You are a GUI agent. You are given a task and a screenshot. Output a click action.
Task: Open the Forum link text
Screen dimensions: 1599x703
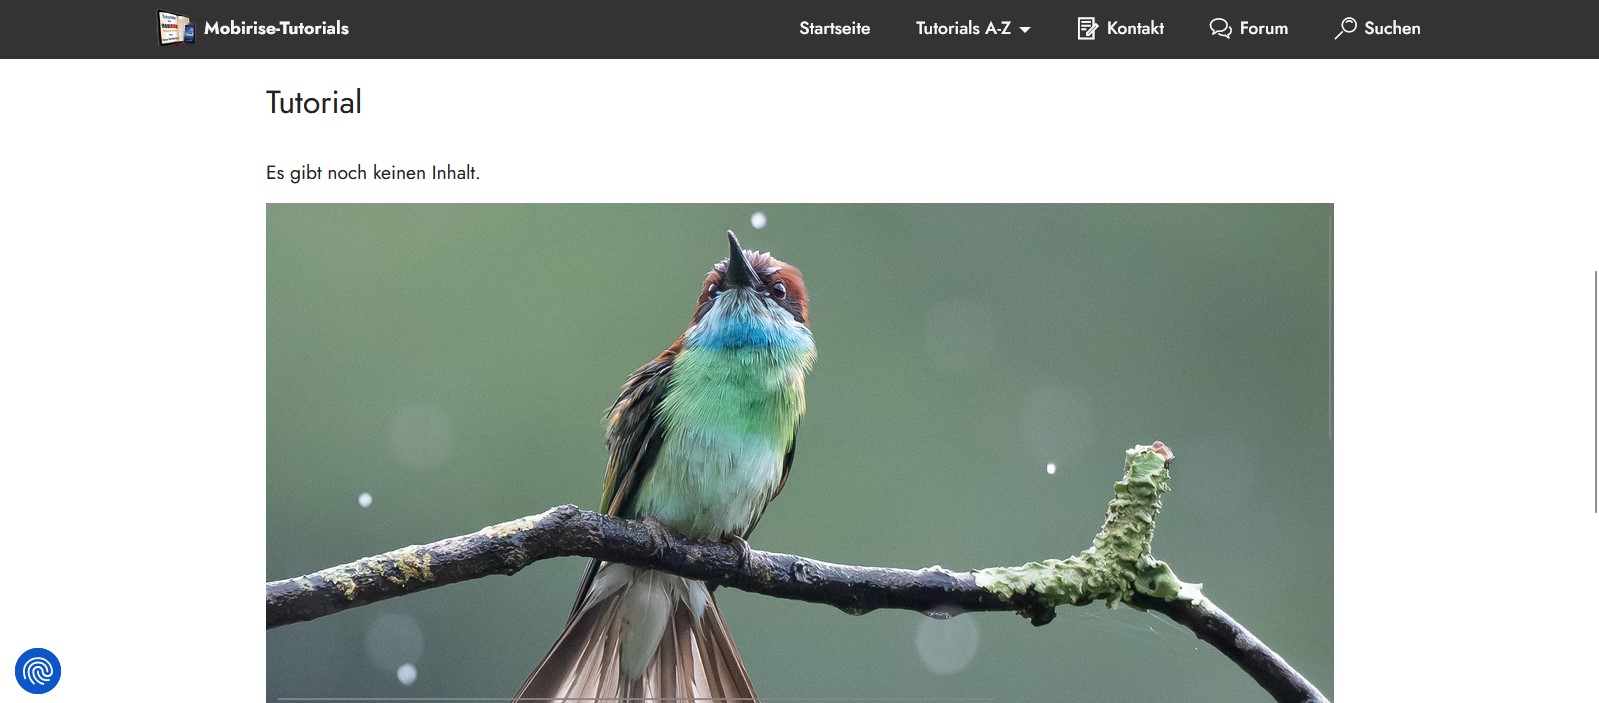[1264, 28]
